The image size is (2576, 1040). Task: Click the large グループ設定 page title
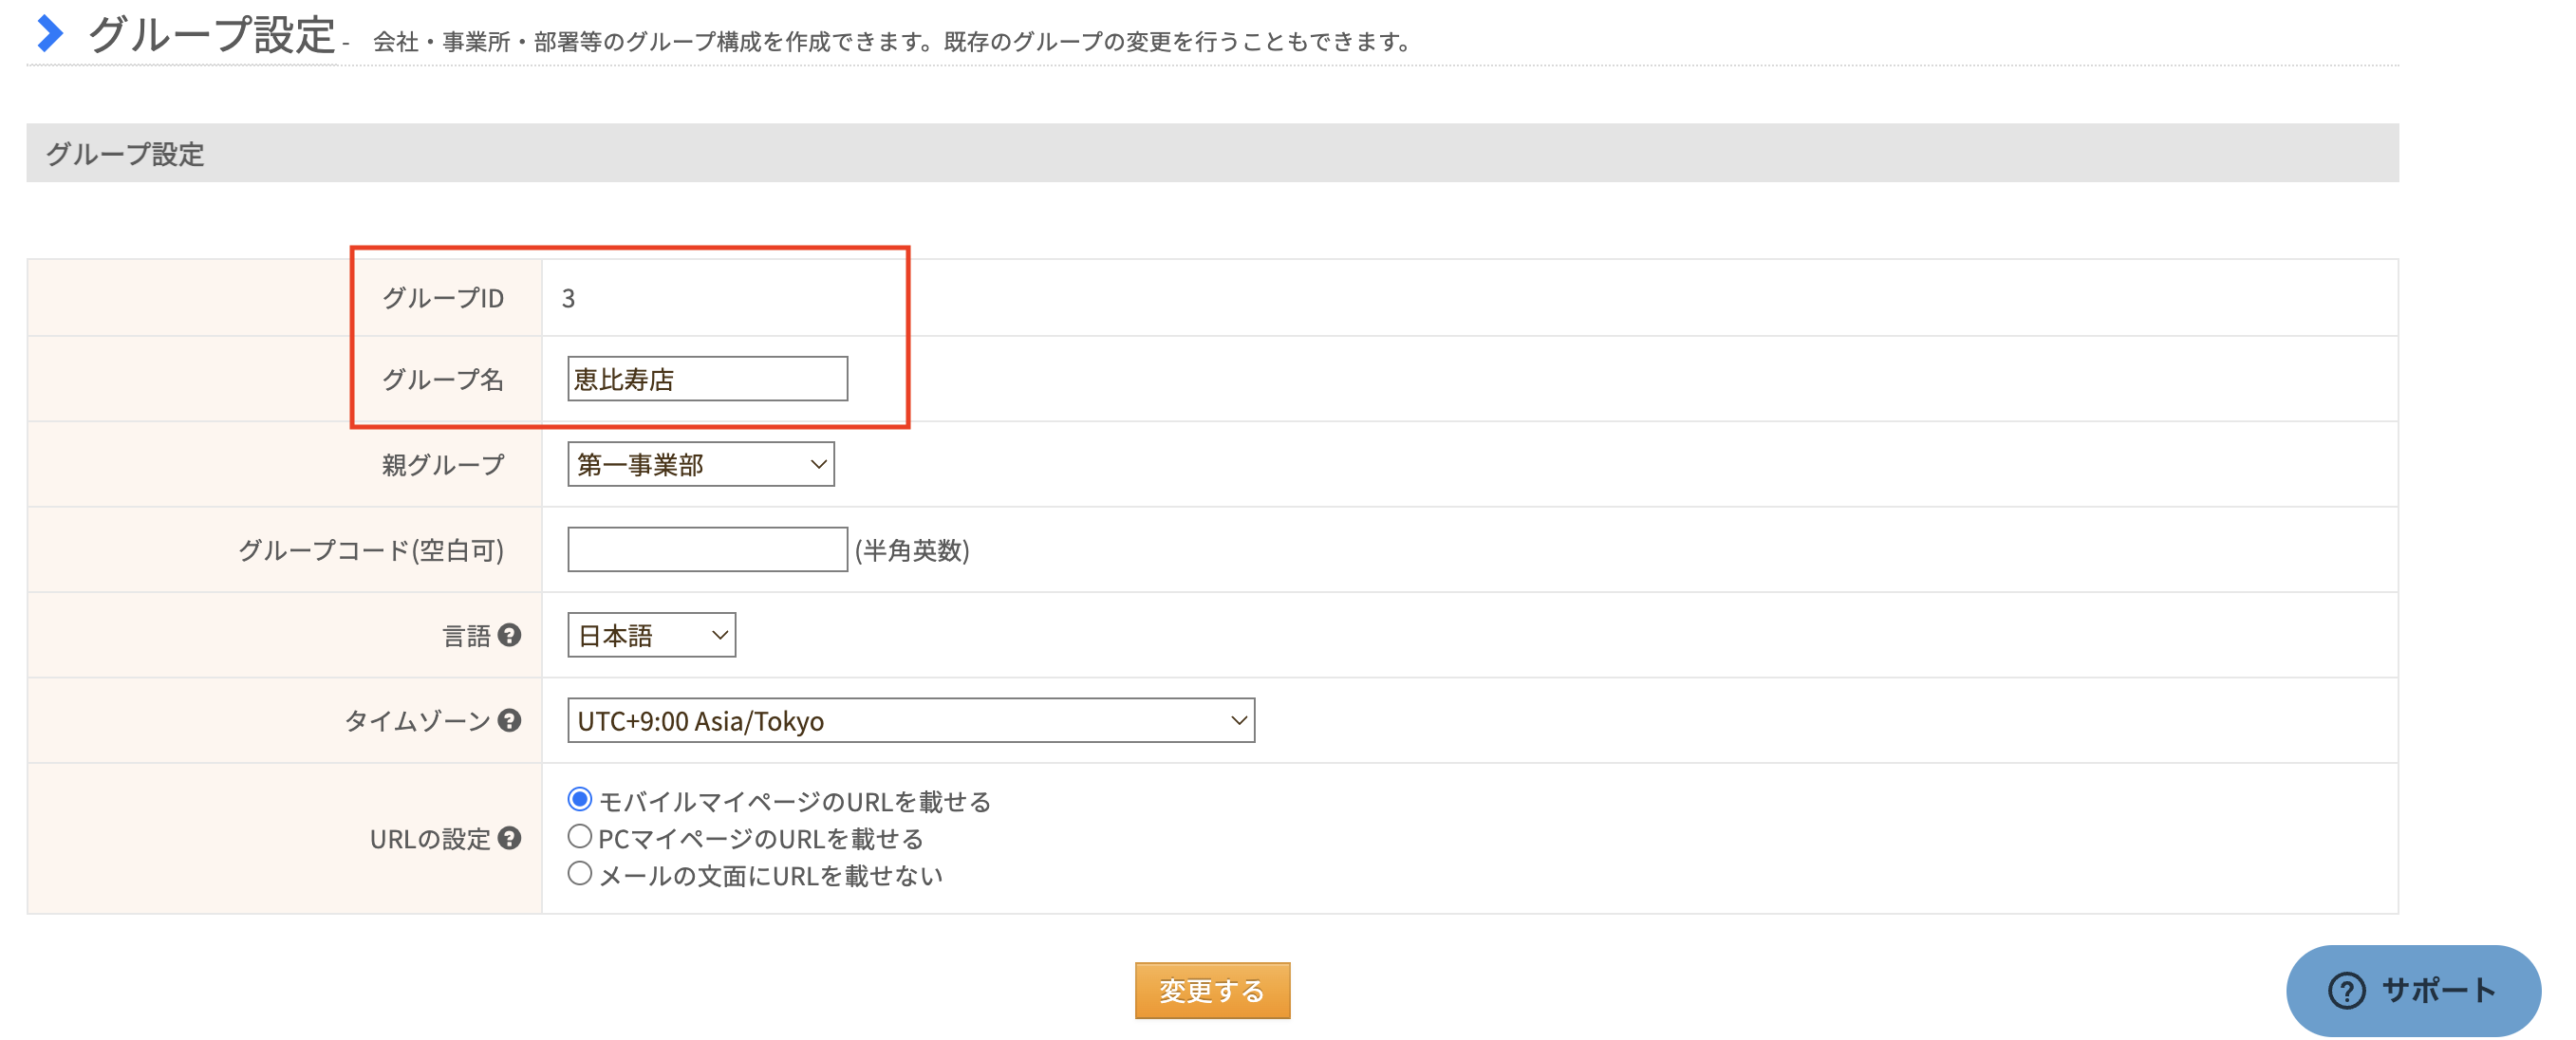pyautogui.click(x=211, y=34)
